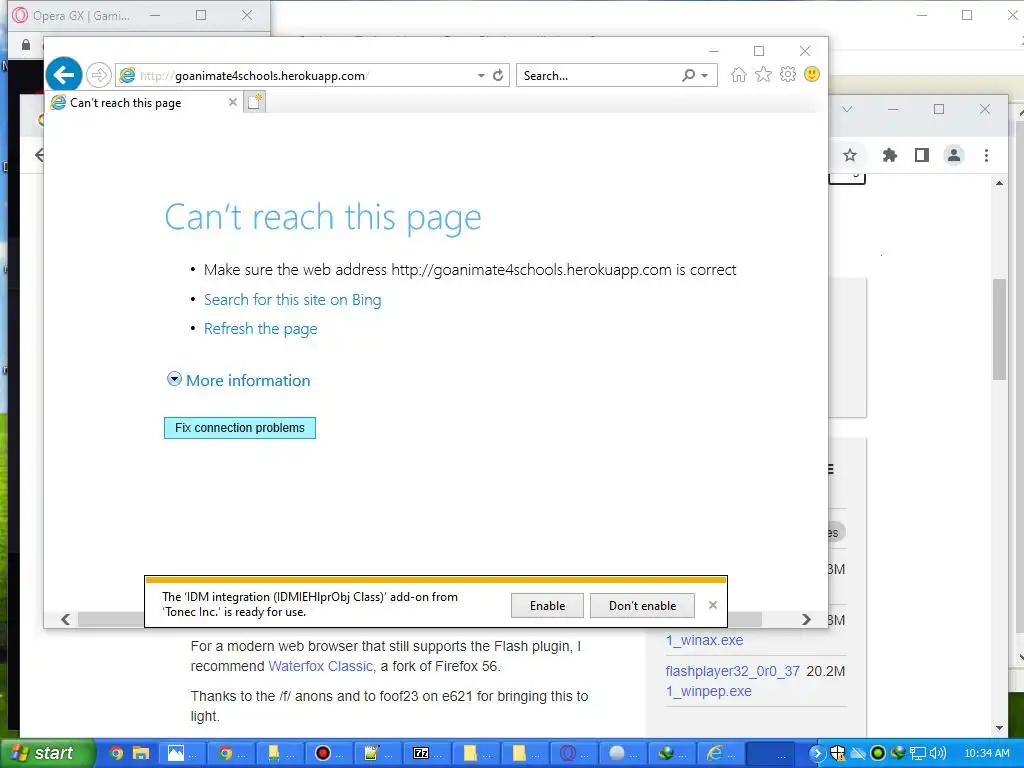Open Search for this site on Bing link
Viewport: 1024px width, 768px height.
(293, 300)
